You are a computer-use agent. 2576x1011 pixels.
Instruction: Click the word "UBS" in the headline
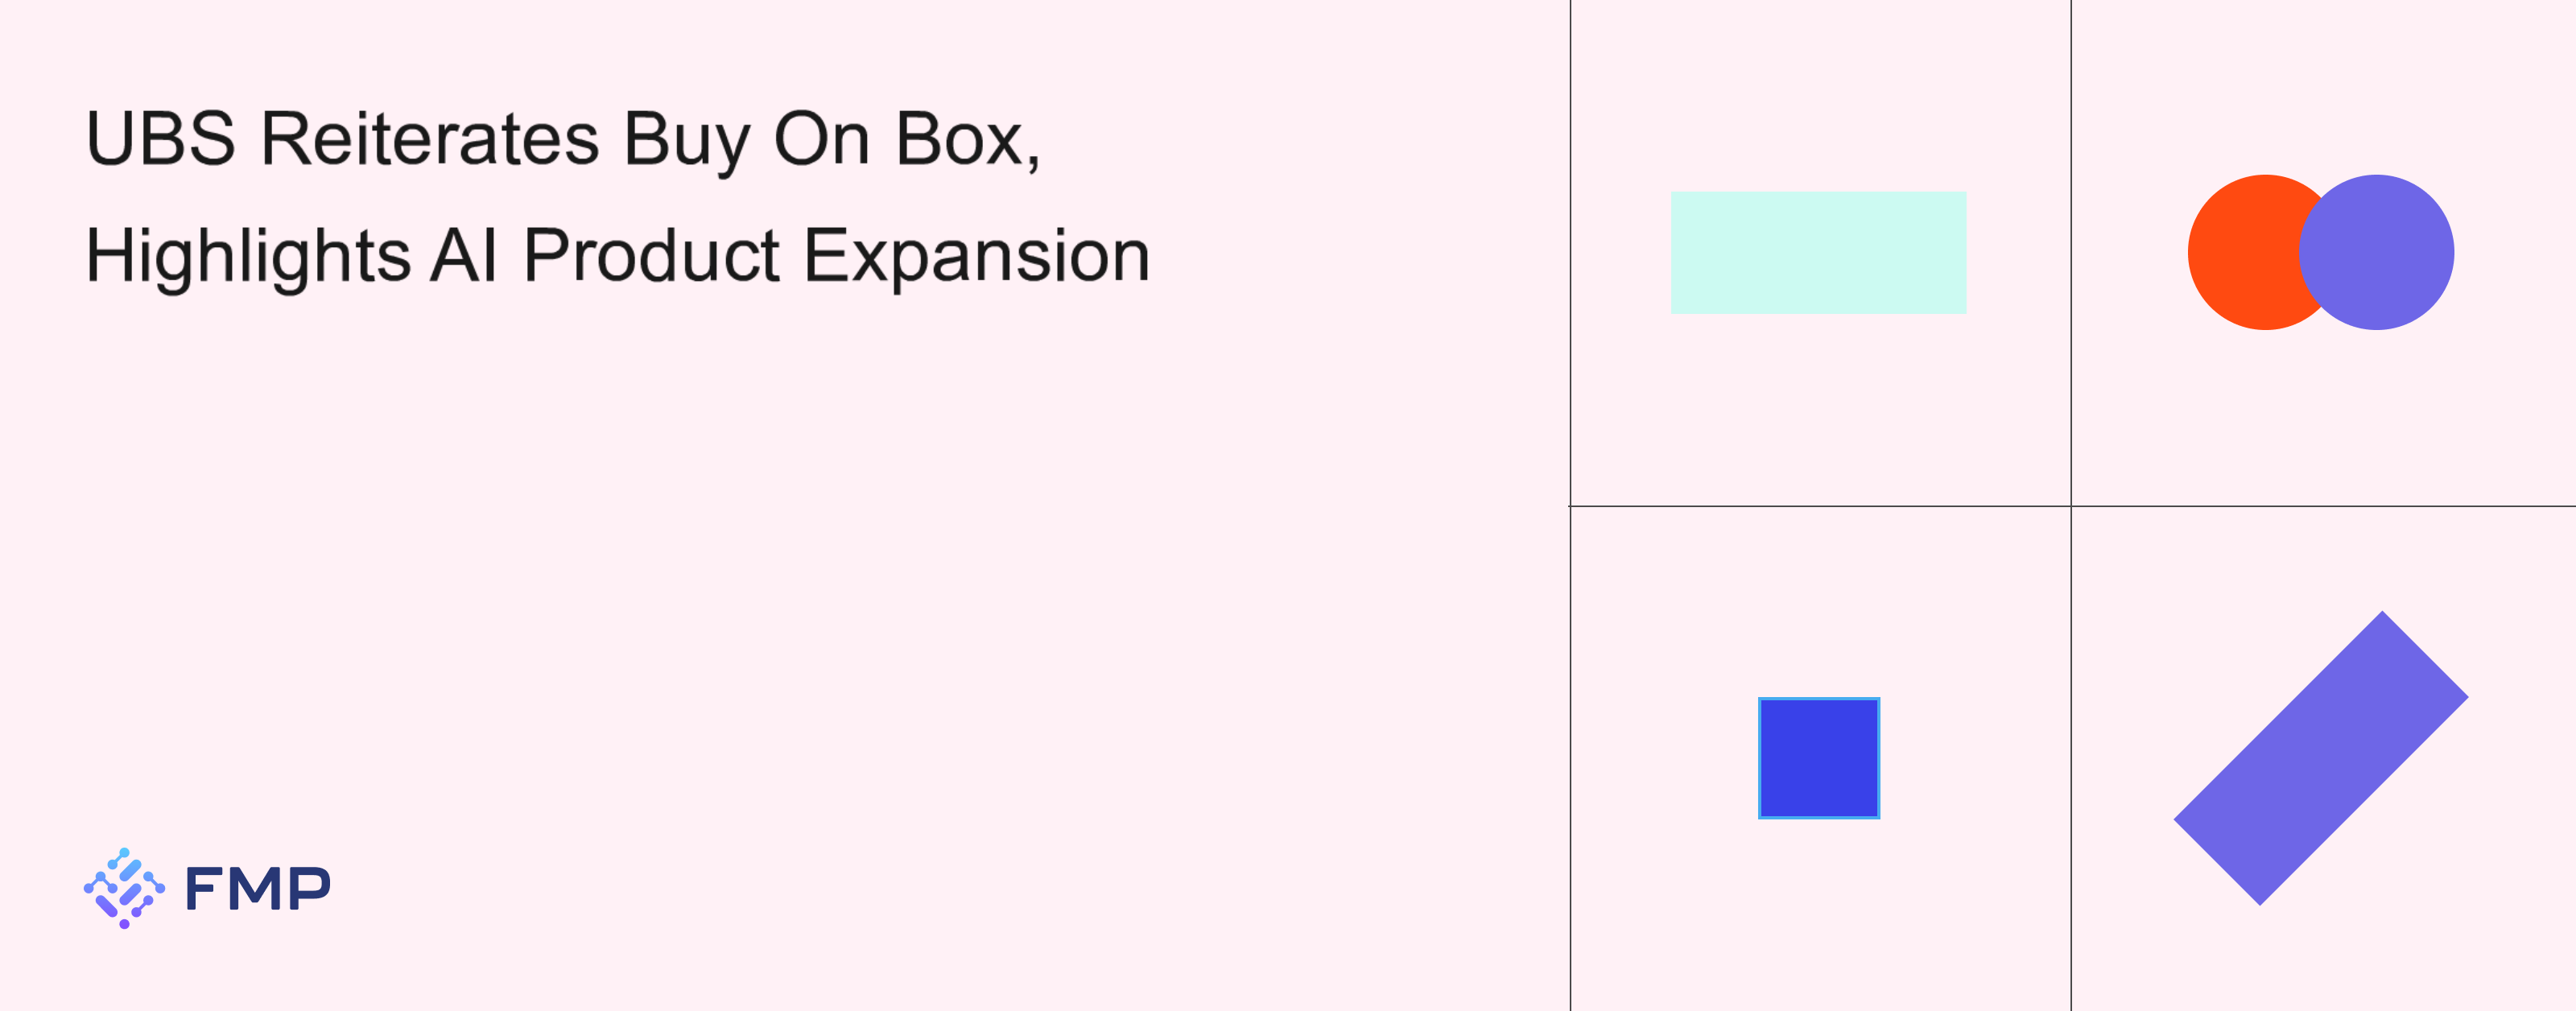161,138
